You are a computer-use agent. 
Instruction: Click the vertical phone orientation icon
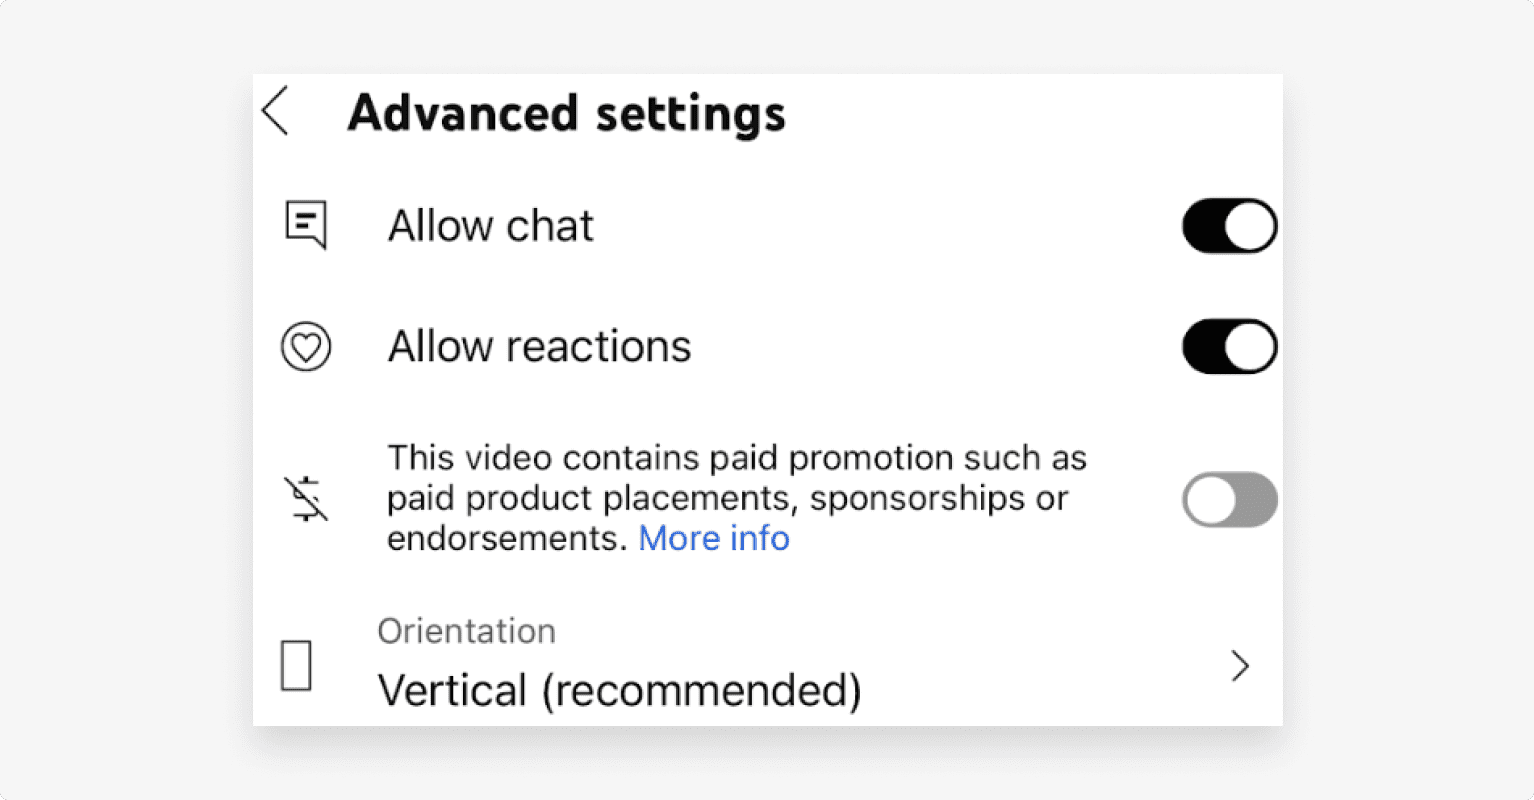coord(296,666)
